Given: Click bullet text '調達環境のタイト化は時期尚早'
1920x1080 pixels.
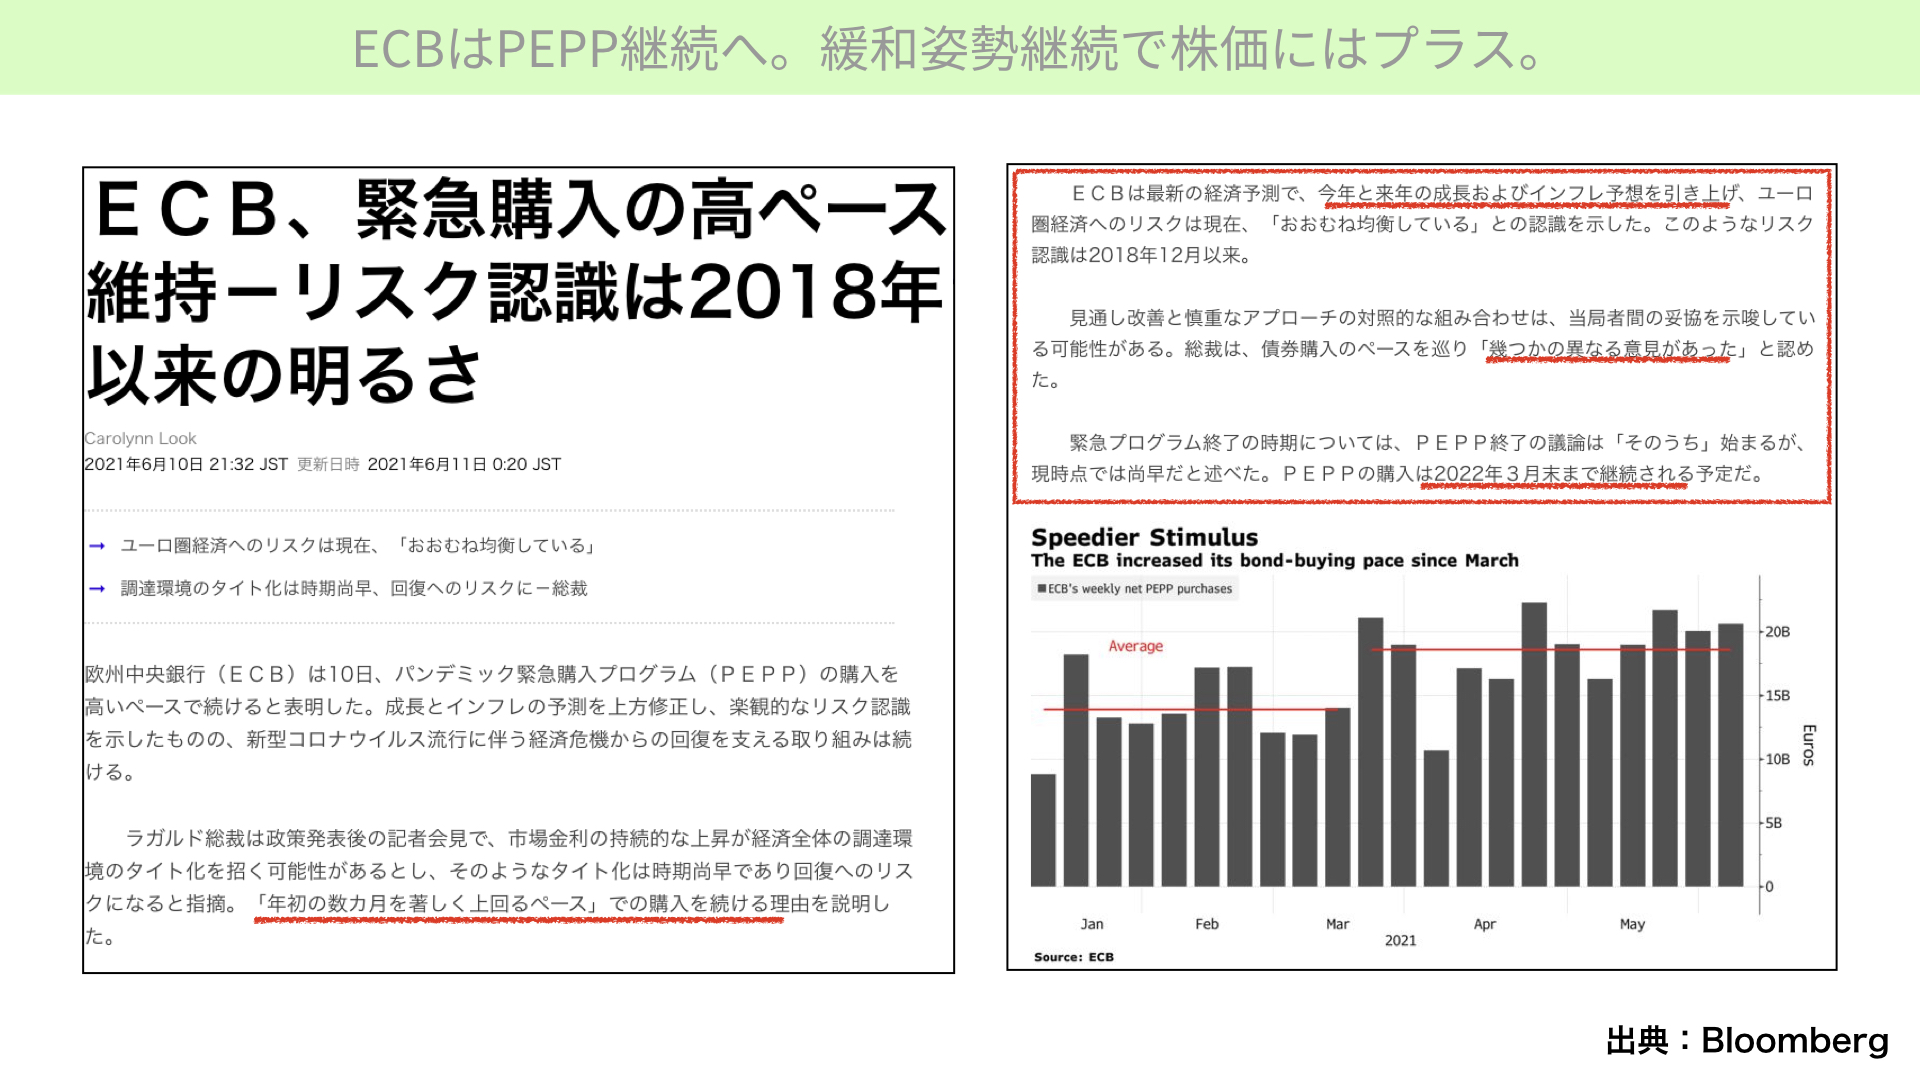Looking at the screenshot, I should (x=246, y=588).
